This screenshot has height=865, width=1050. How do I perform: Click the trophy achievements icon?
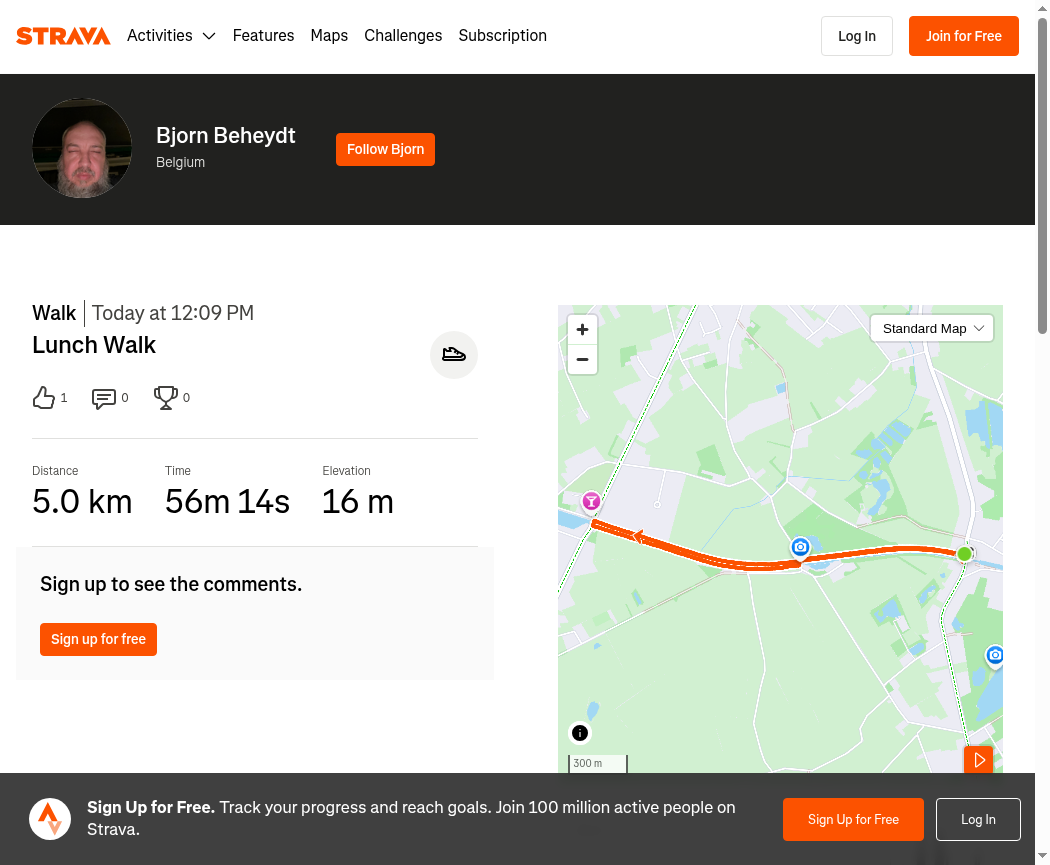pos(165,398)
